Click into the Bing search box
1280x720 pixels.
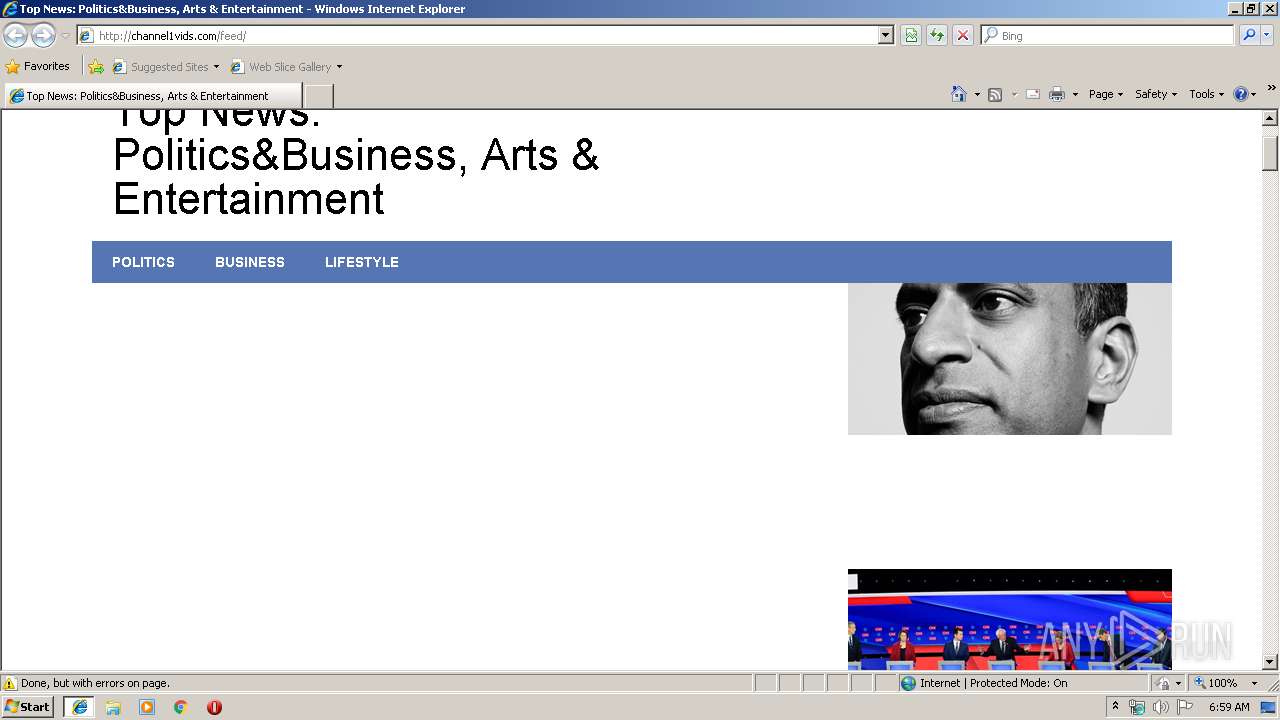click(x=1108, y=36)
